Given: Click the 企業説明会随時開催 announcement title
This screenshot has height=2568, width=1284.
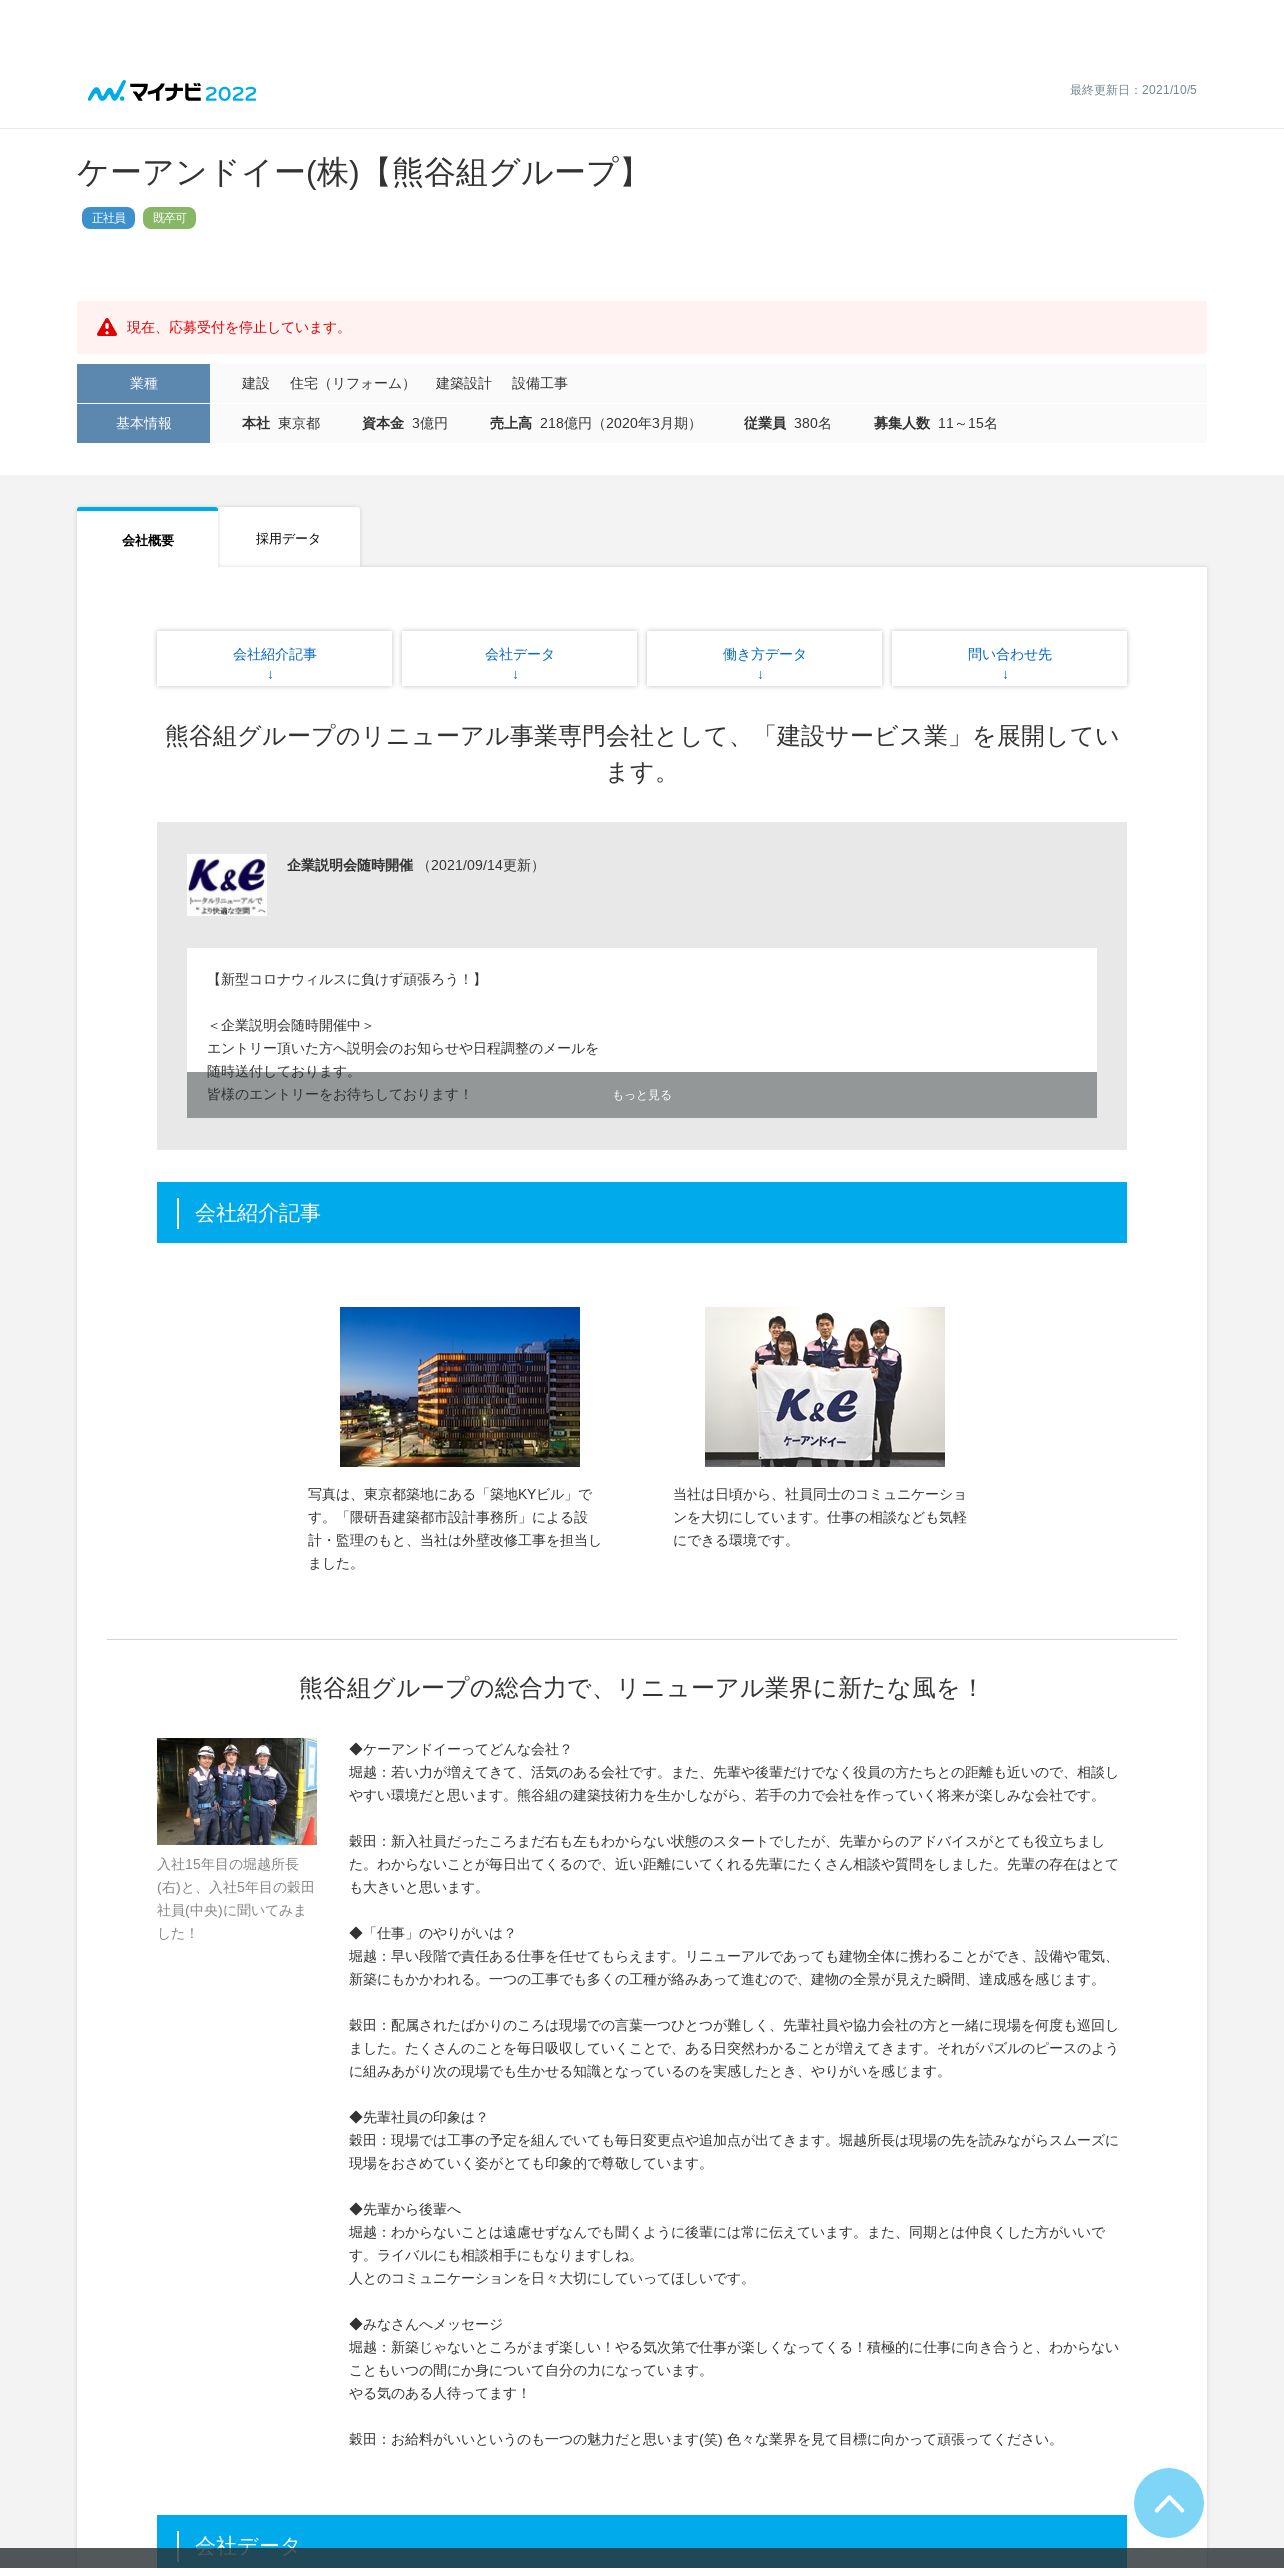Looking at the screenshot, I should tap(350, 865).
